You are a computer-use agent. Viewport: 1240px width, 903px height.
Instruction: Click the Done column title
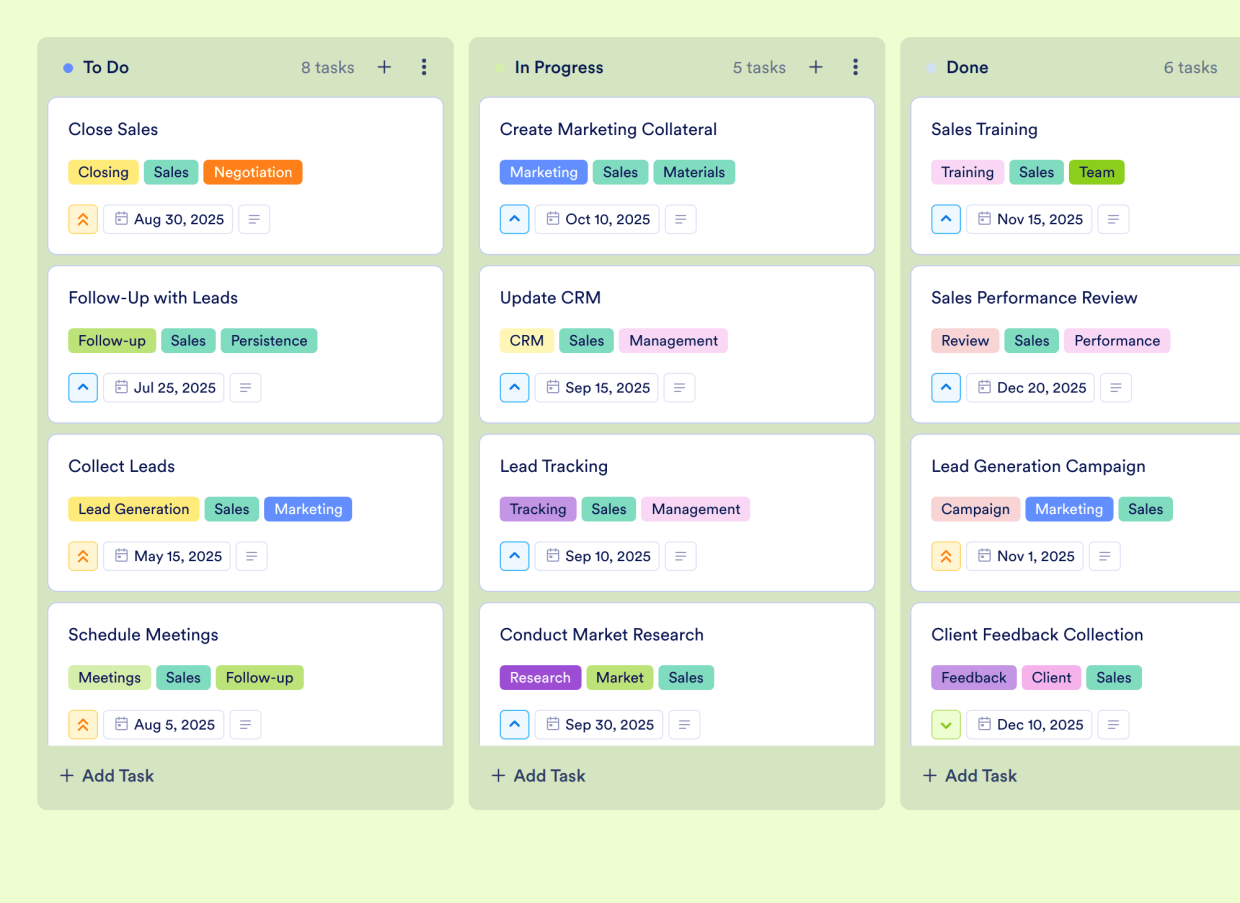click(967, 67)
